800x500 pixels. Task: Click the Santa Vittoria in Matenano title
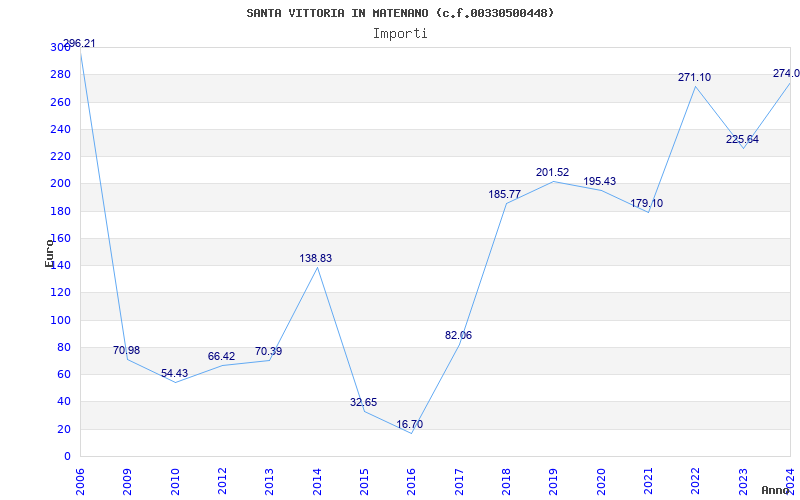click(400, 13)
